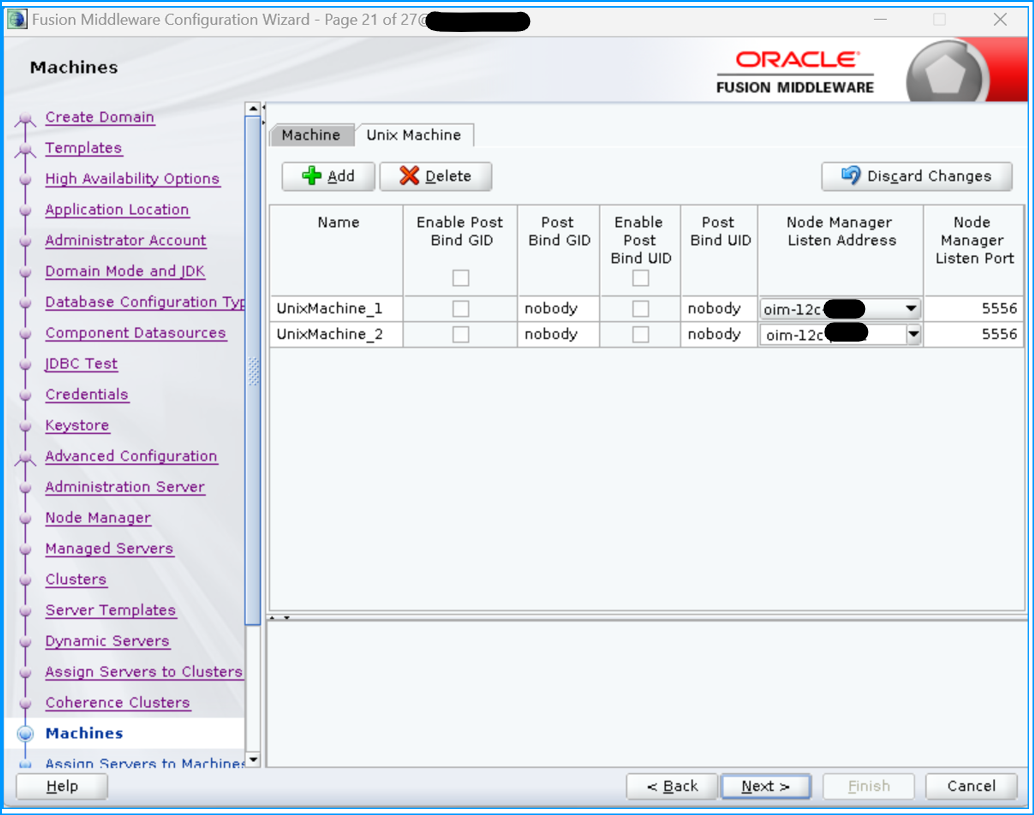Click the wizard globe icon in title bar
Viewport: 1034px width, 815px height.
(17, 20)
